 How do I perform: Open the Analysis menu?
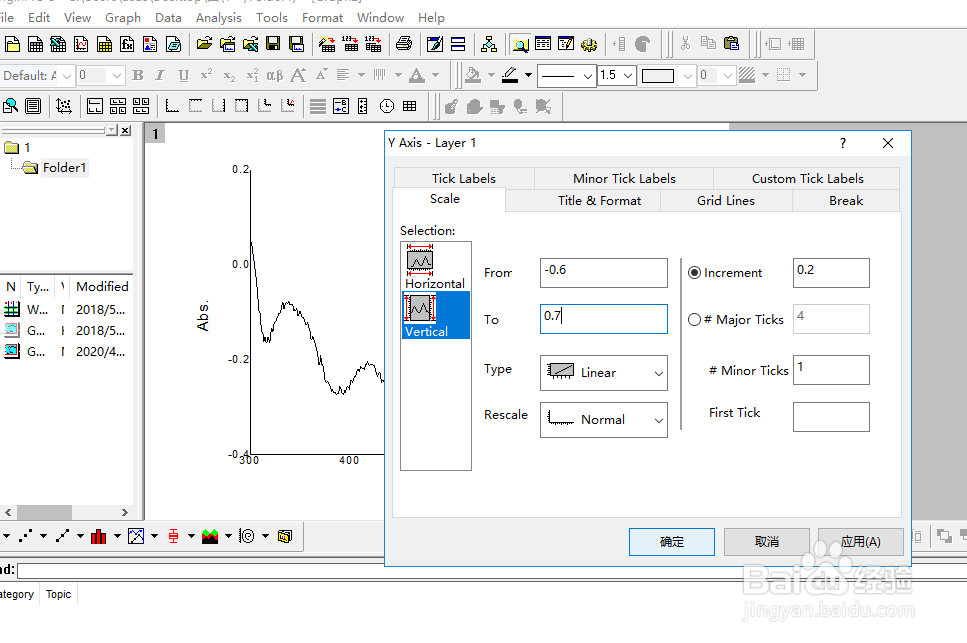218,18
